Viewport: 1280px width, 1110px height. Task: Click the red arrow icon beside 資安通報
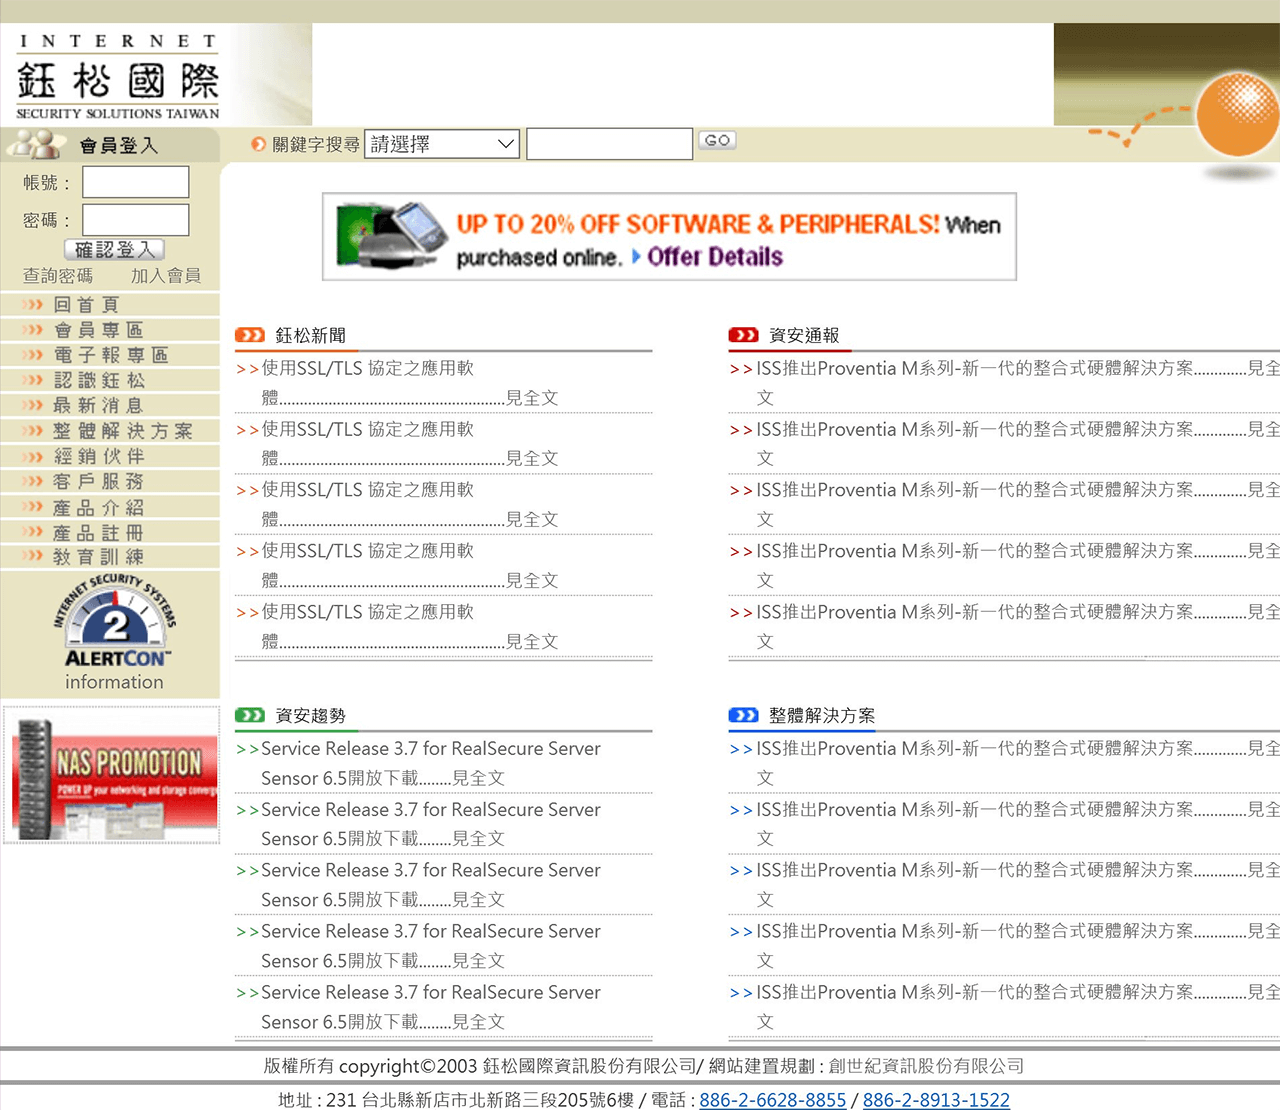tap(743, 335)
